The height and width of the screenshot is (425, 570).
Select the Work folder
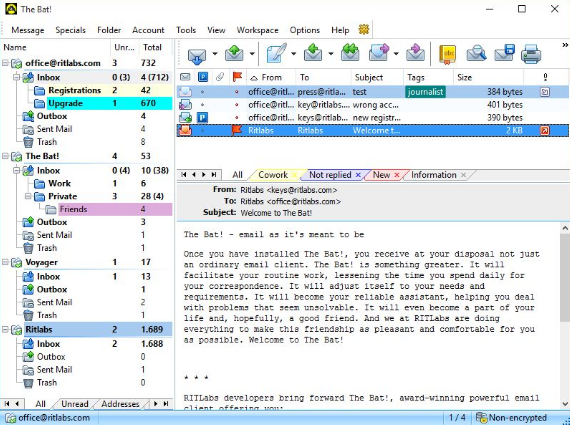(60, 184)
